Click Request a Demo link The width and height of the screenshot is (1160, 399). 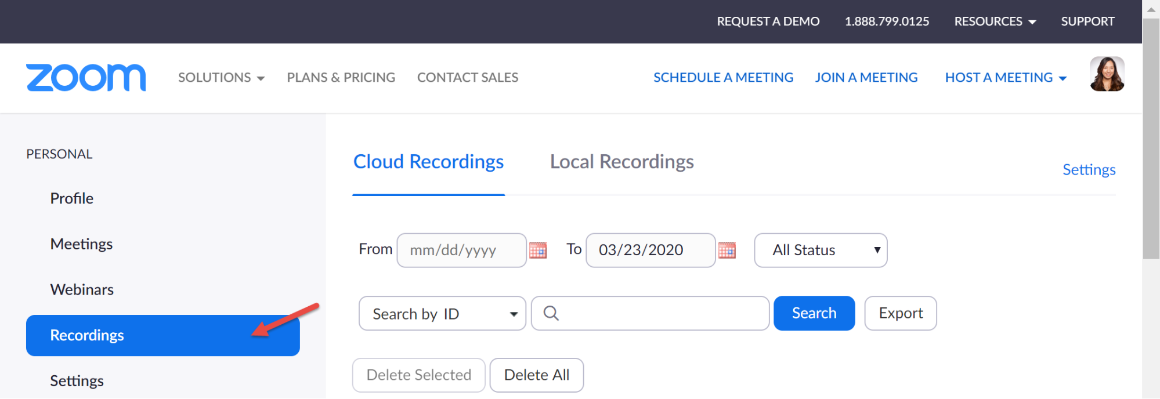[768, 21]
